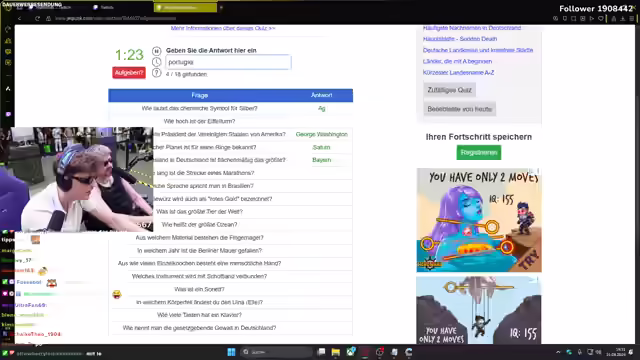Go back using the browser back arrow
Viewport: 640px width, 360px height.
(20, 18)
